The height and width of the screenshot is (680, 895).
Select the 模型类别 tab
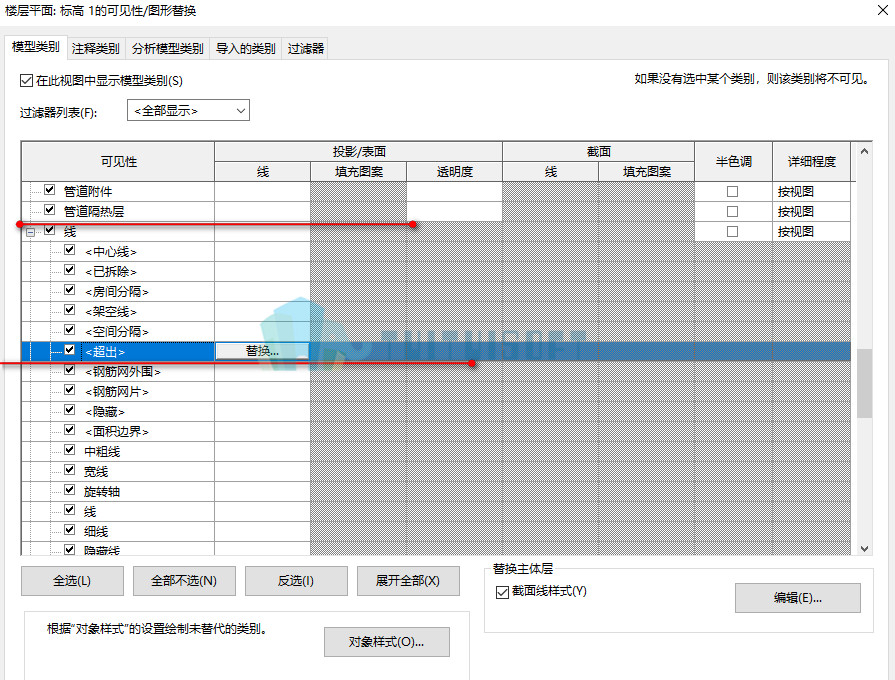(x=35, y=47)
